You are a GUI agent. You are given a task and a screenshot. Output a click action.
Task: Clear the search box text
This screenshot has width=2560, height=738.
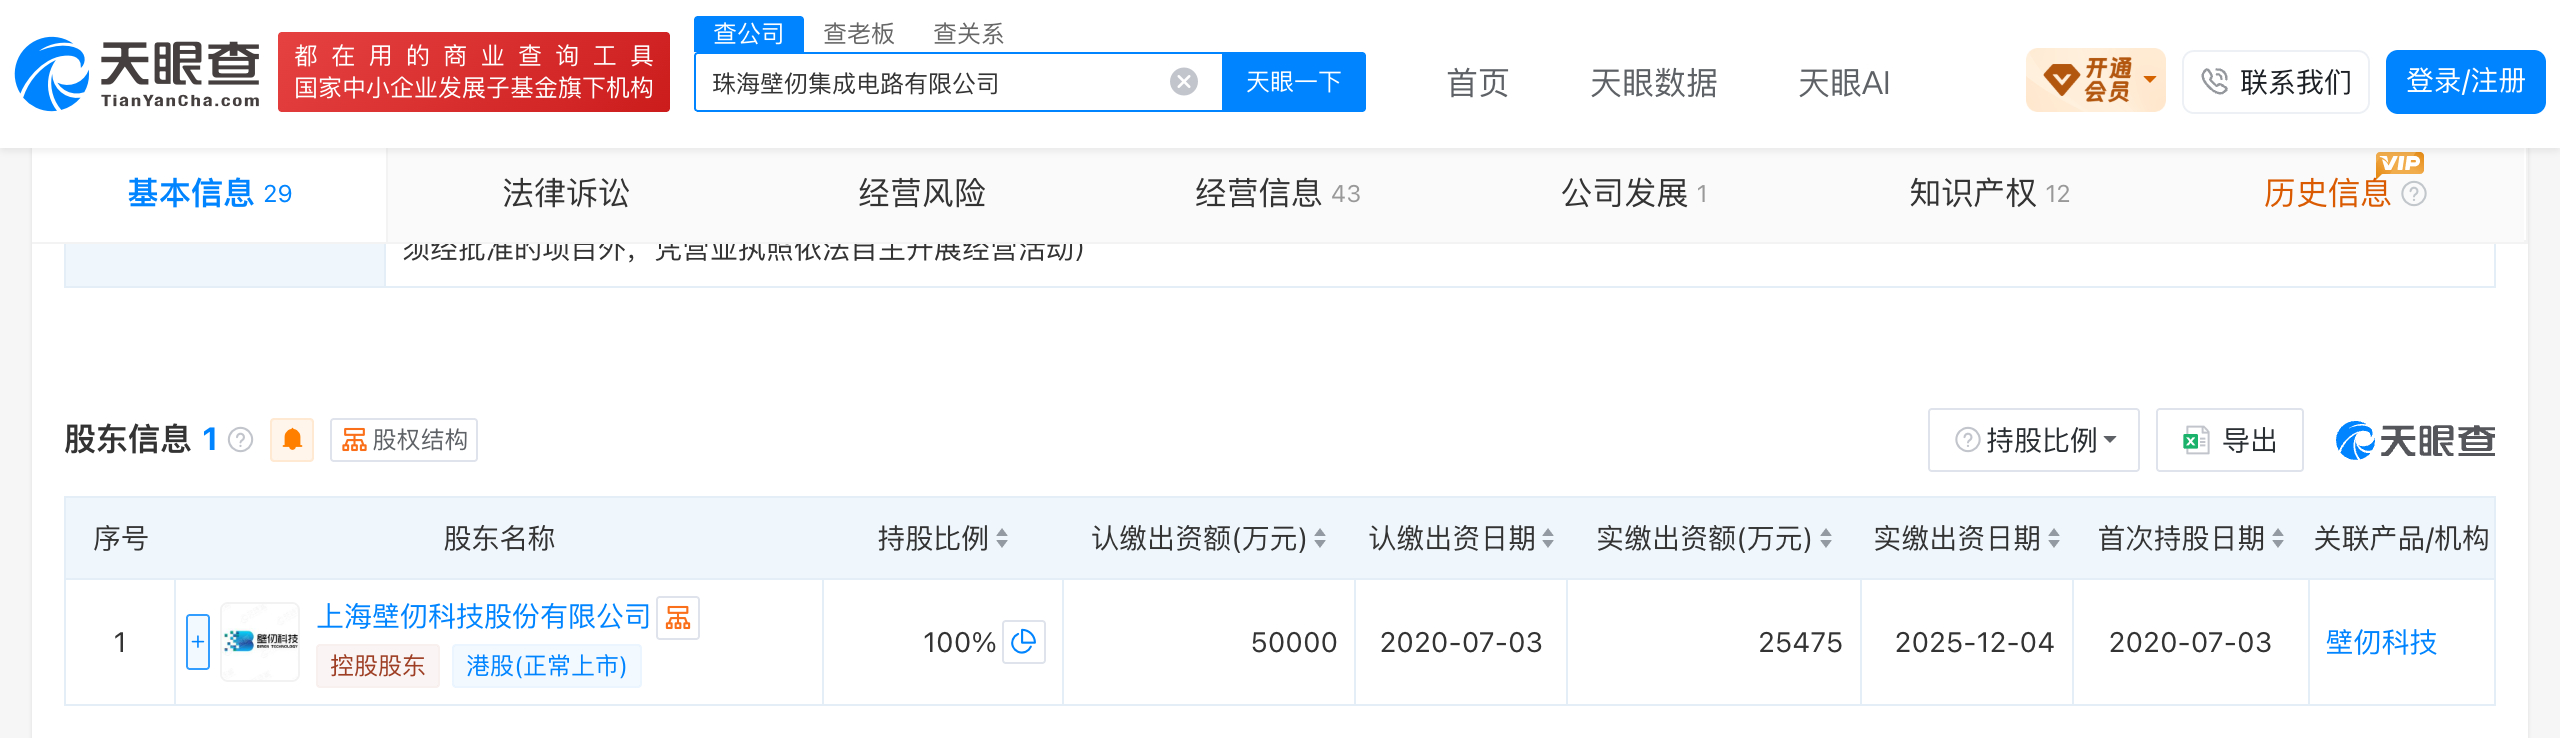point(1184,82)
